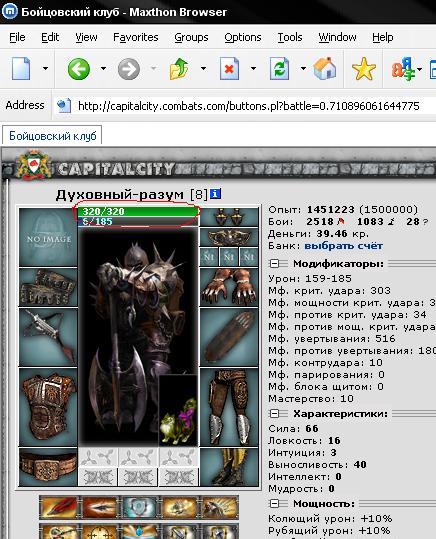Open dropdown arrow beside Back button
This screenshot has height=539, width=436.
pyautogui.click(x=103, y=68)
